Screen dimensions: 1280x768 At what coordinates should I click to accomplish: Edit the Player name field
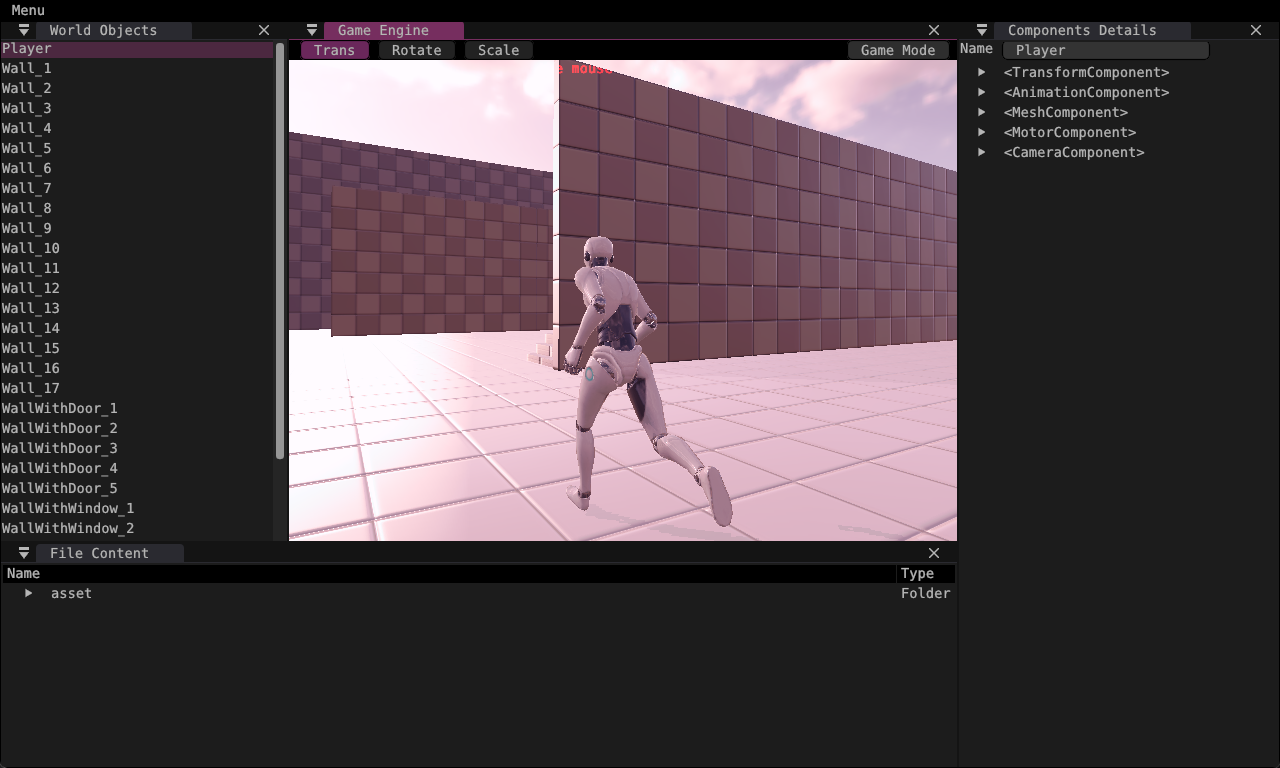[1106, 50]
